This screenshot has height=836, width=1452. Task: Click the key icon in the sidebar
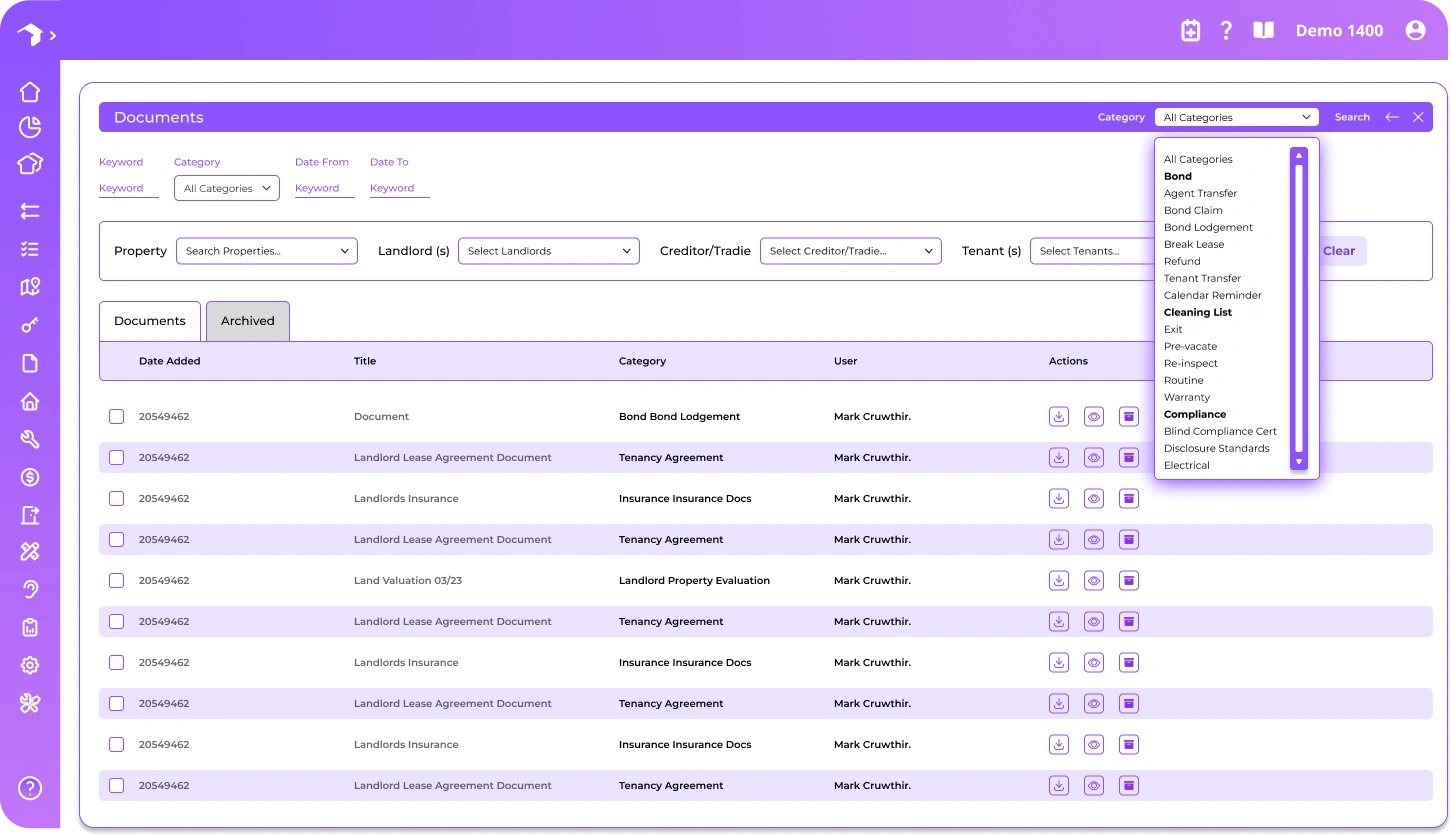click(x=30, y=326)
